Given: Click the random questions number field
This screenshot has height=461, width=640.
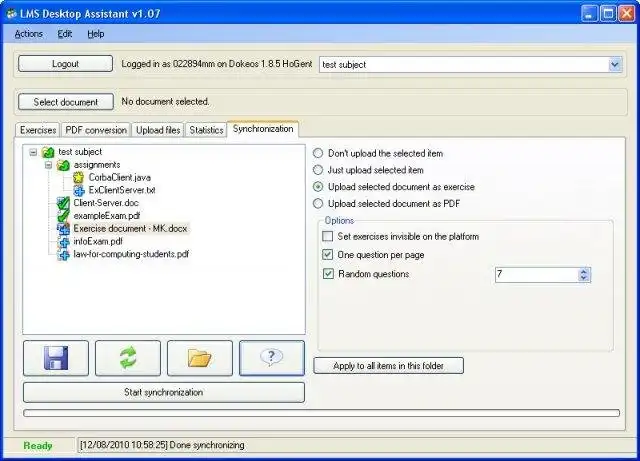Looking at the screenshot, I should coord(537,274).
